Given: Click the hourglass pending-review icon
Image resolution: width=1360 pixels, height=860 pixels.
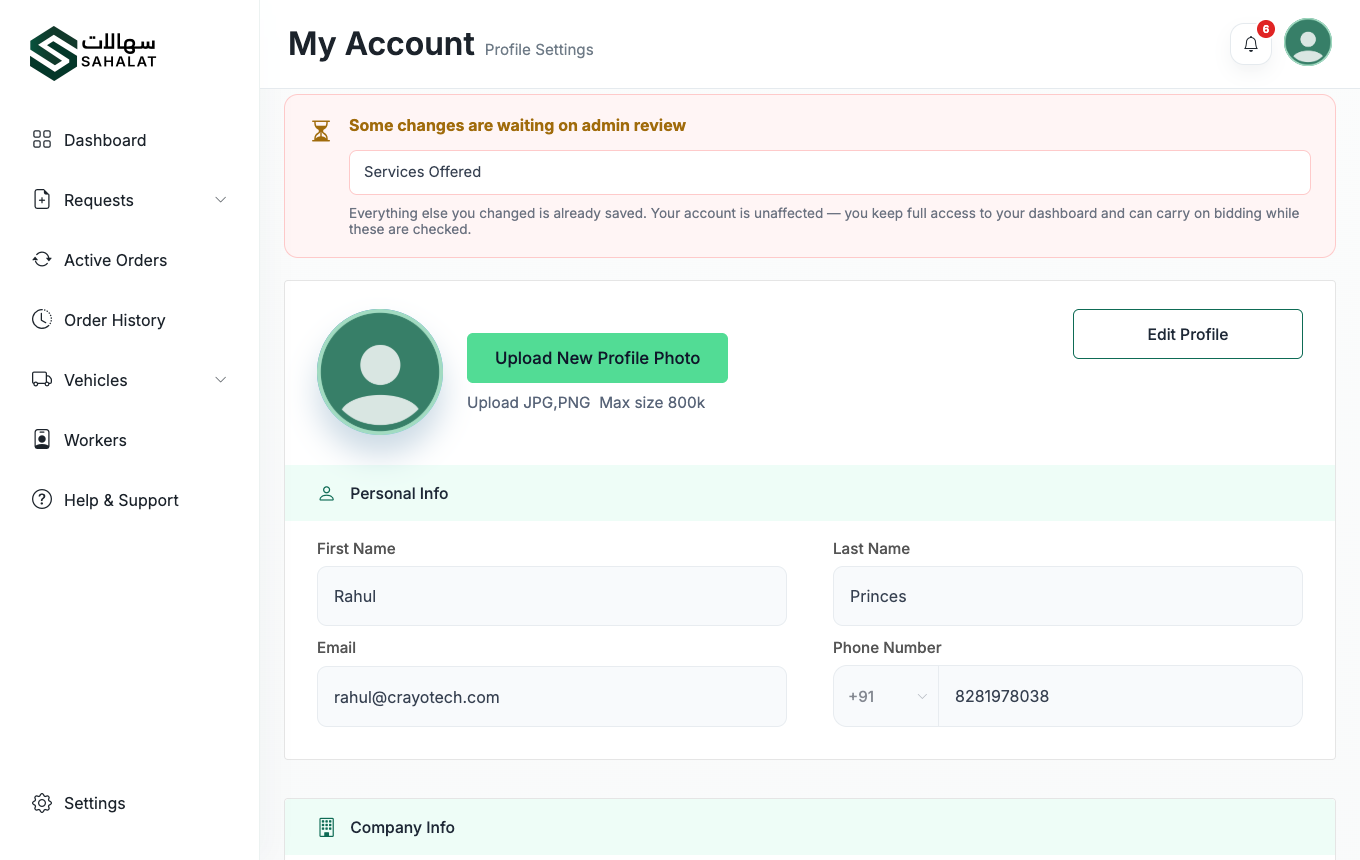Looking at the screenshot, I should click(x=321, y=131).
